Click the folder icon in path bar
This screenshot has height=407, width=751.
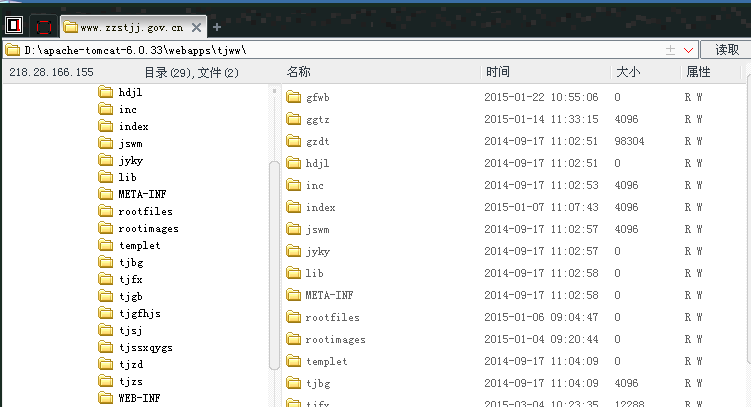tap(12, 50)
